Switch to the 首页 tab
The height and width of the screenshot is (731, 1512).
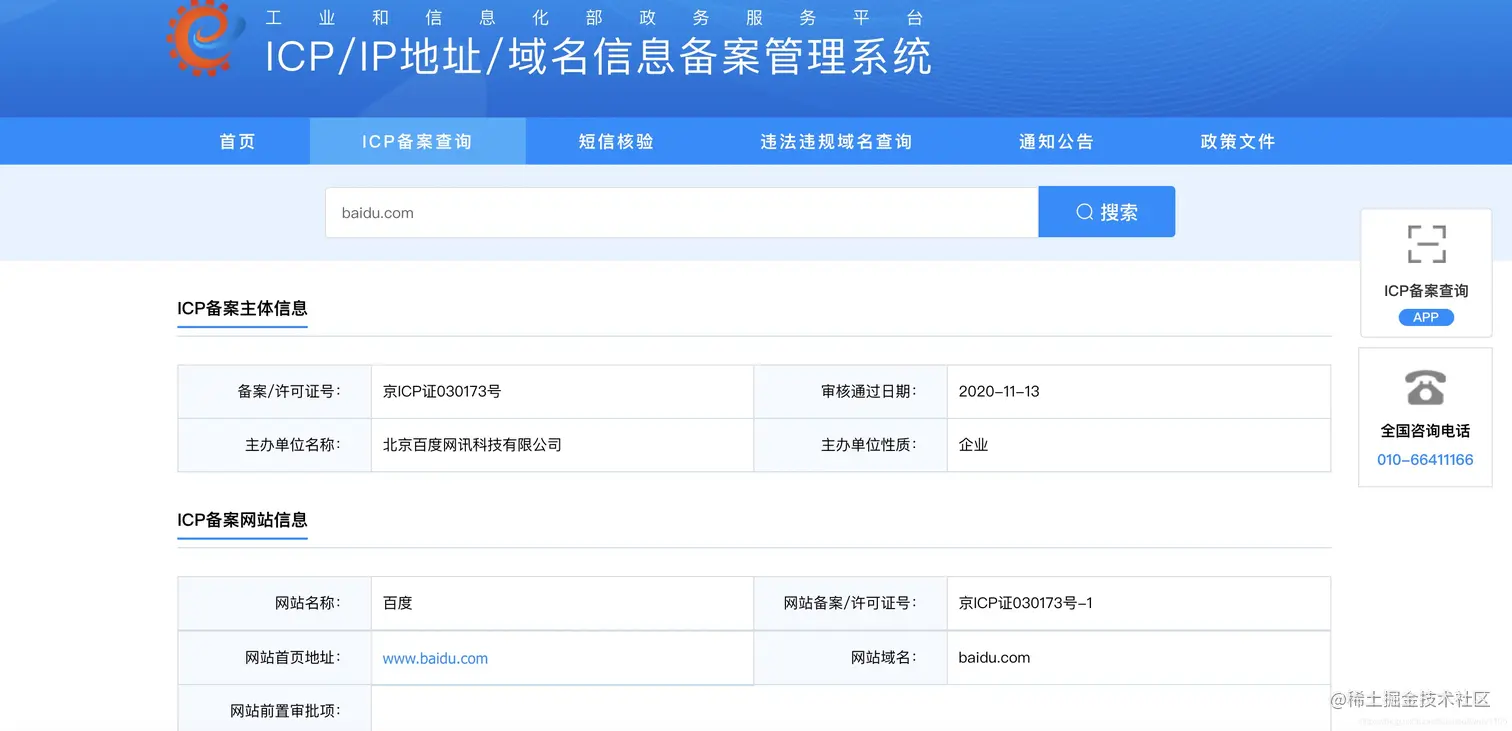[236, 141]
